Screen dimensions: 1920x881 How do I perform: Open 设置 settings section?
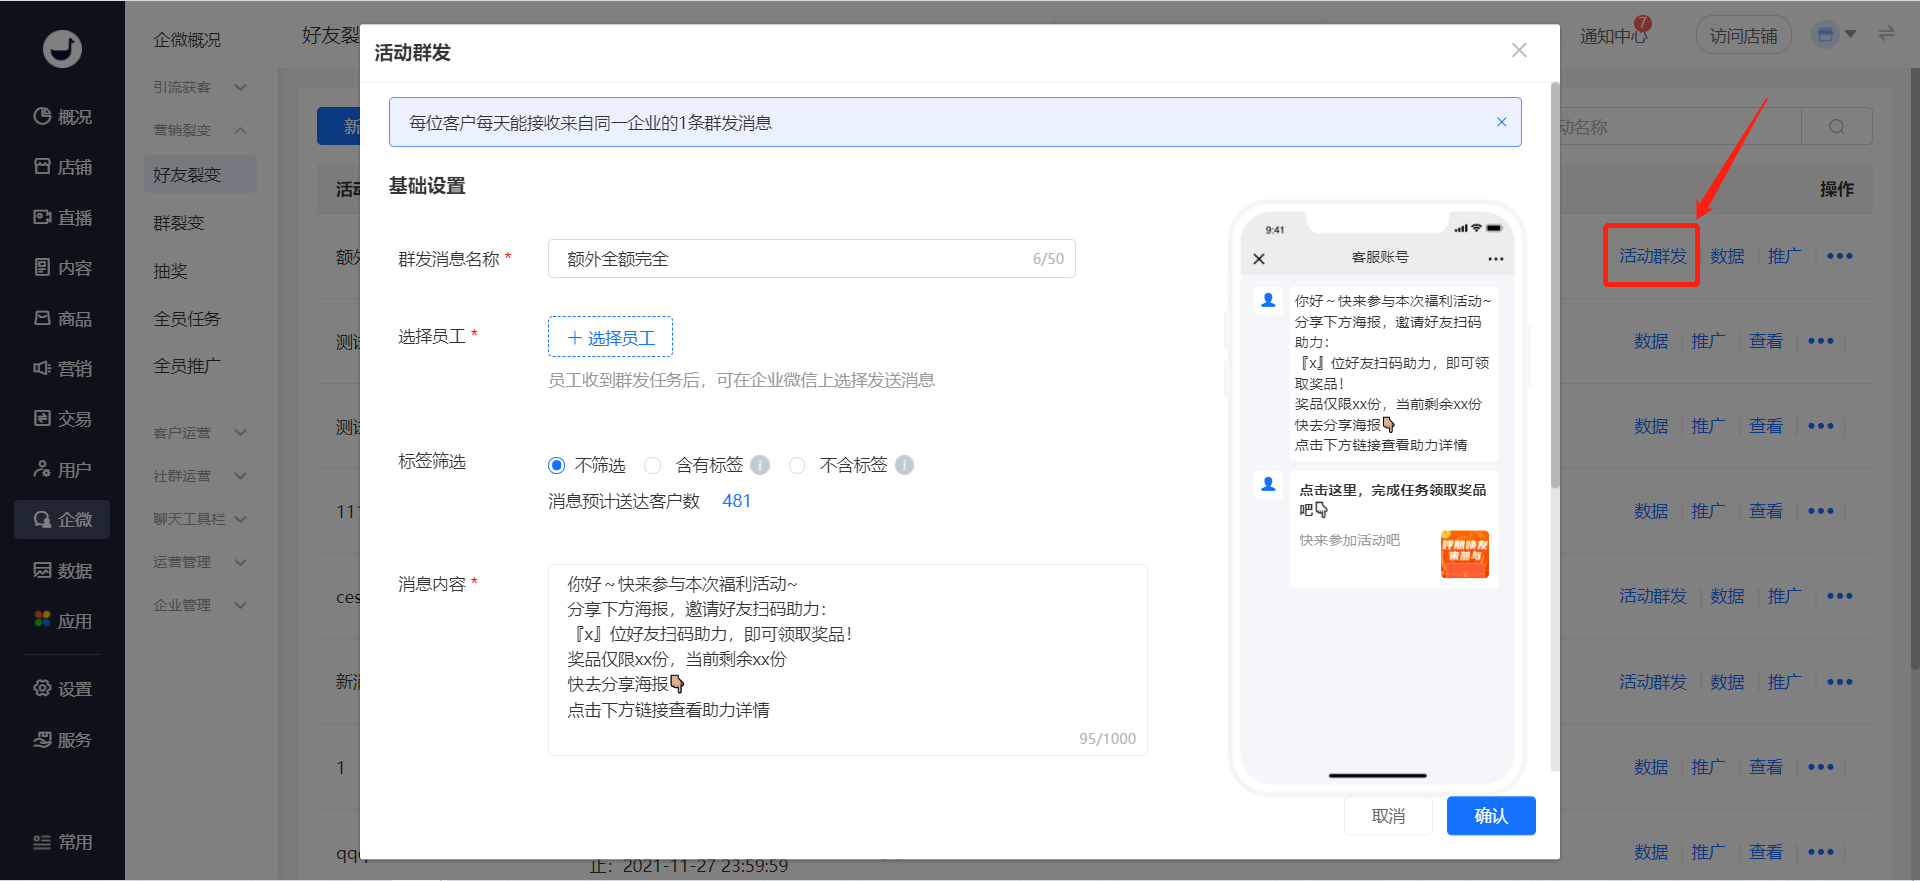click(x=62, y=688)
